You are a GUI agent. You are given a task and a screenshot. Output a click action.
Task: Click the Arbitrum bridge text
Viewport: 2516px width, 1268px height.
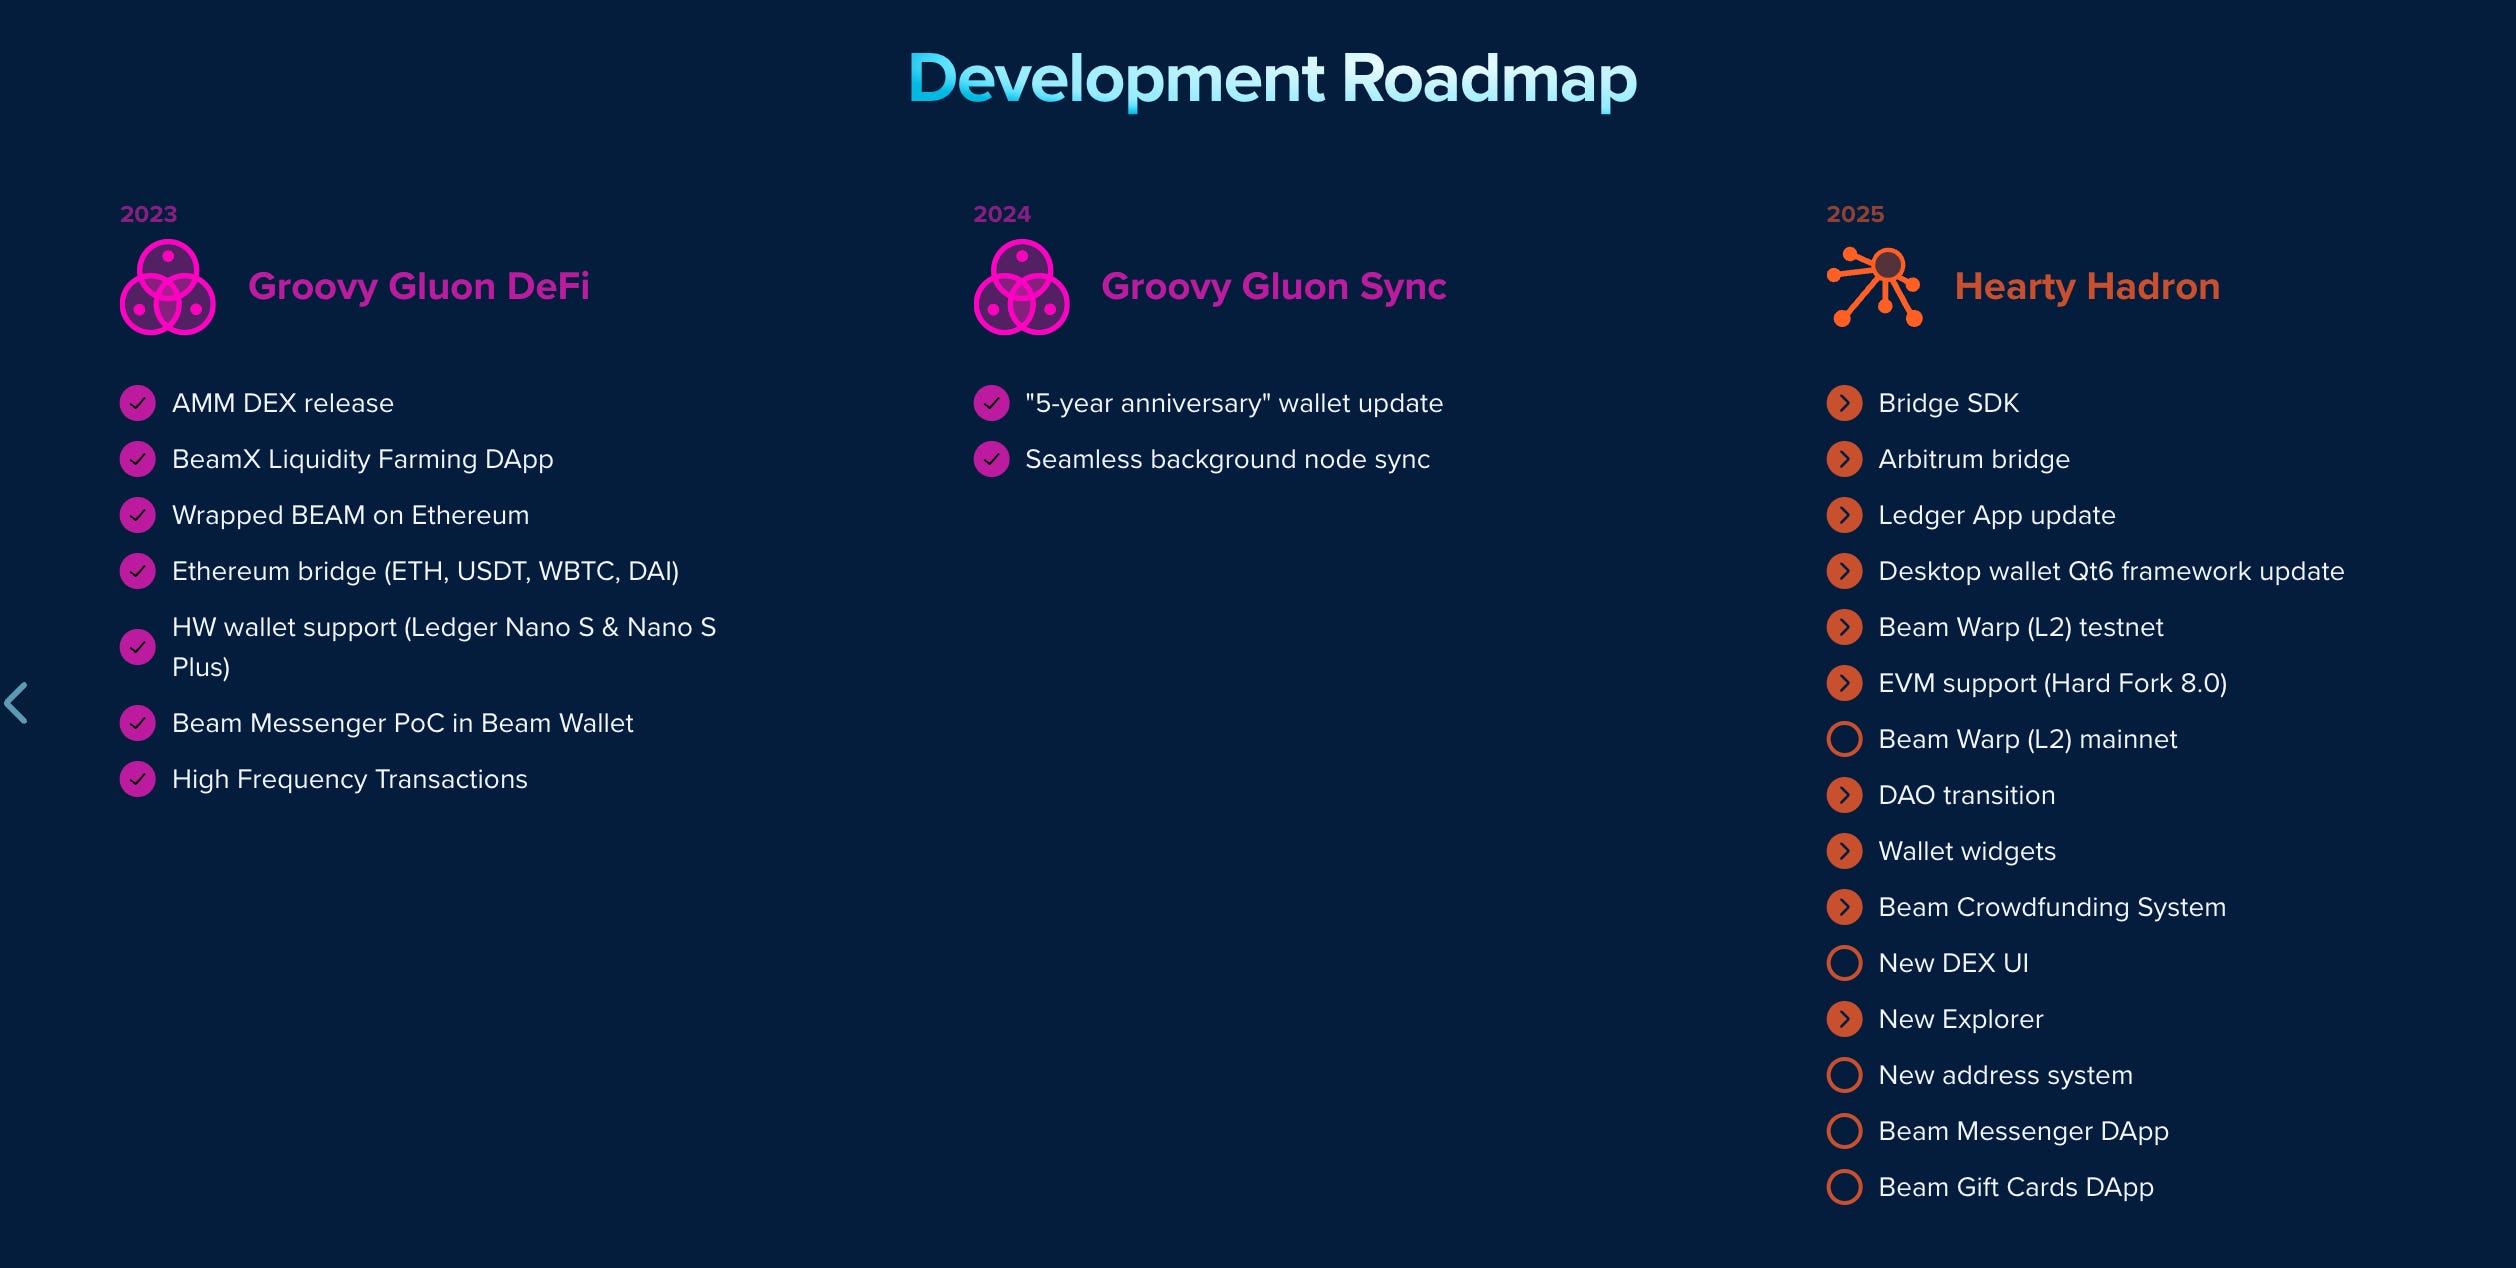[1974, 459]
